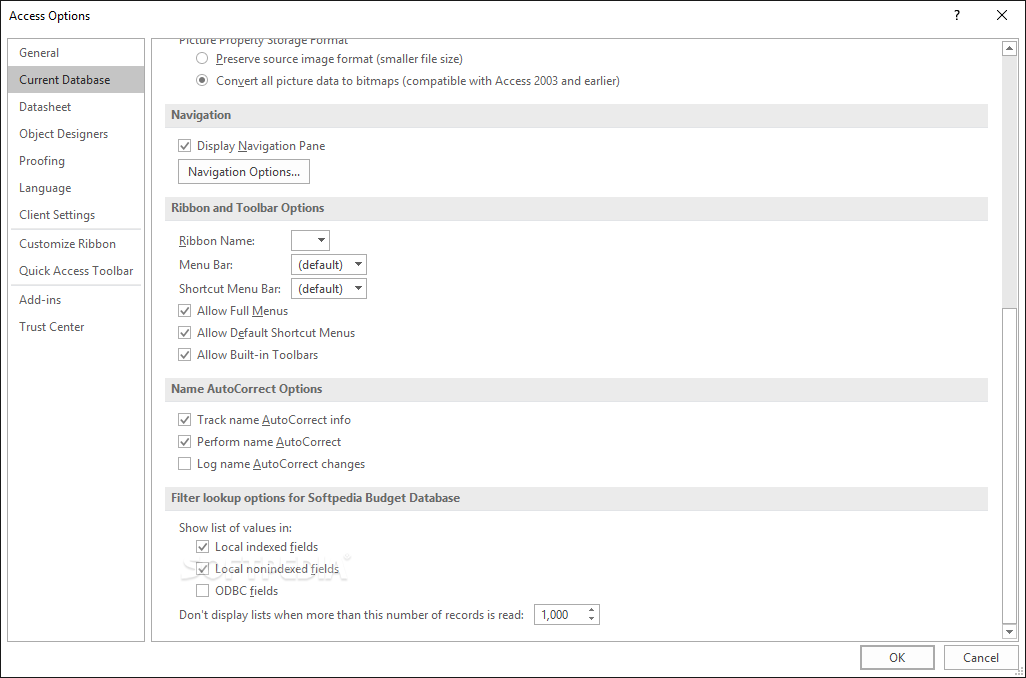
Task: Disable Allow Built-in Toolbars
Action: tap(185, 355)
